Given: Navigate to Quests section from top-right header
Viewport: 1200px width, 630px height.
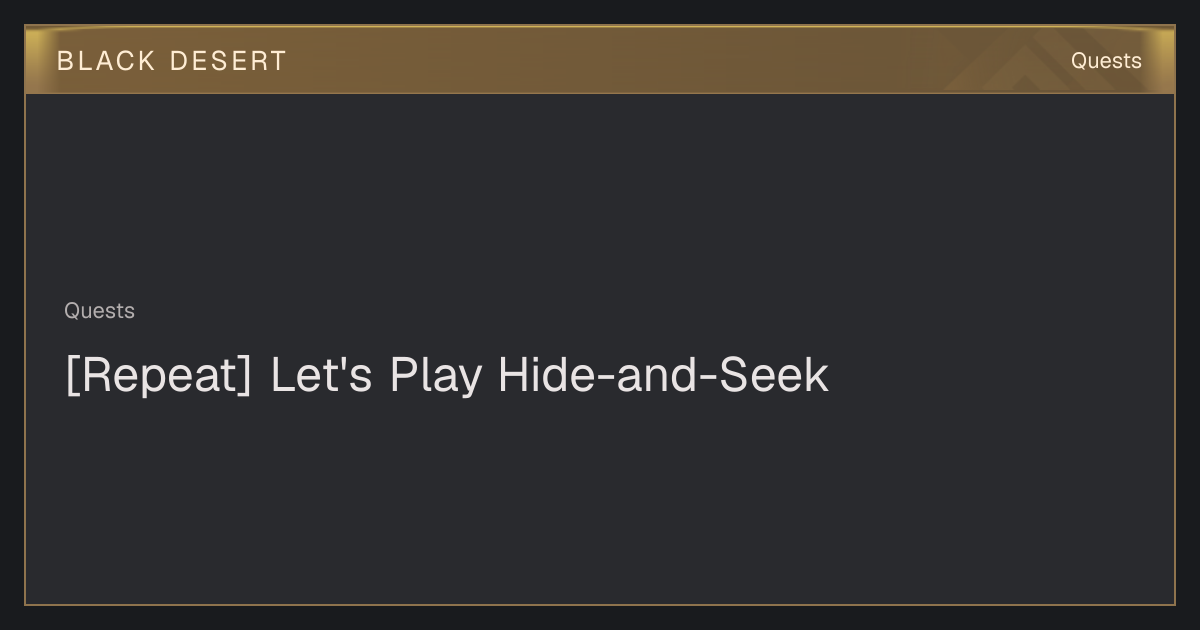Looking at the screenshot, I should pos(1106,61).
